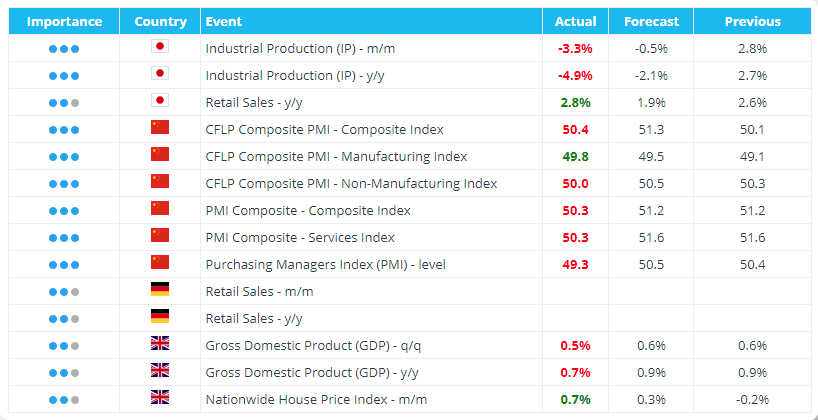Viewport: 818px width, 420px height.
Task: Click China flag for CFLP Composite Index
Action: point(159,128)
